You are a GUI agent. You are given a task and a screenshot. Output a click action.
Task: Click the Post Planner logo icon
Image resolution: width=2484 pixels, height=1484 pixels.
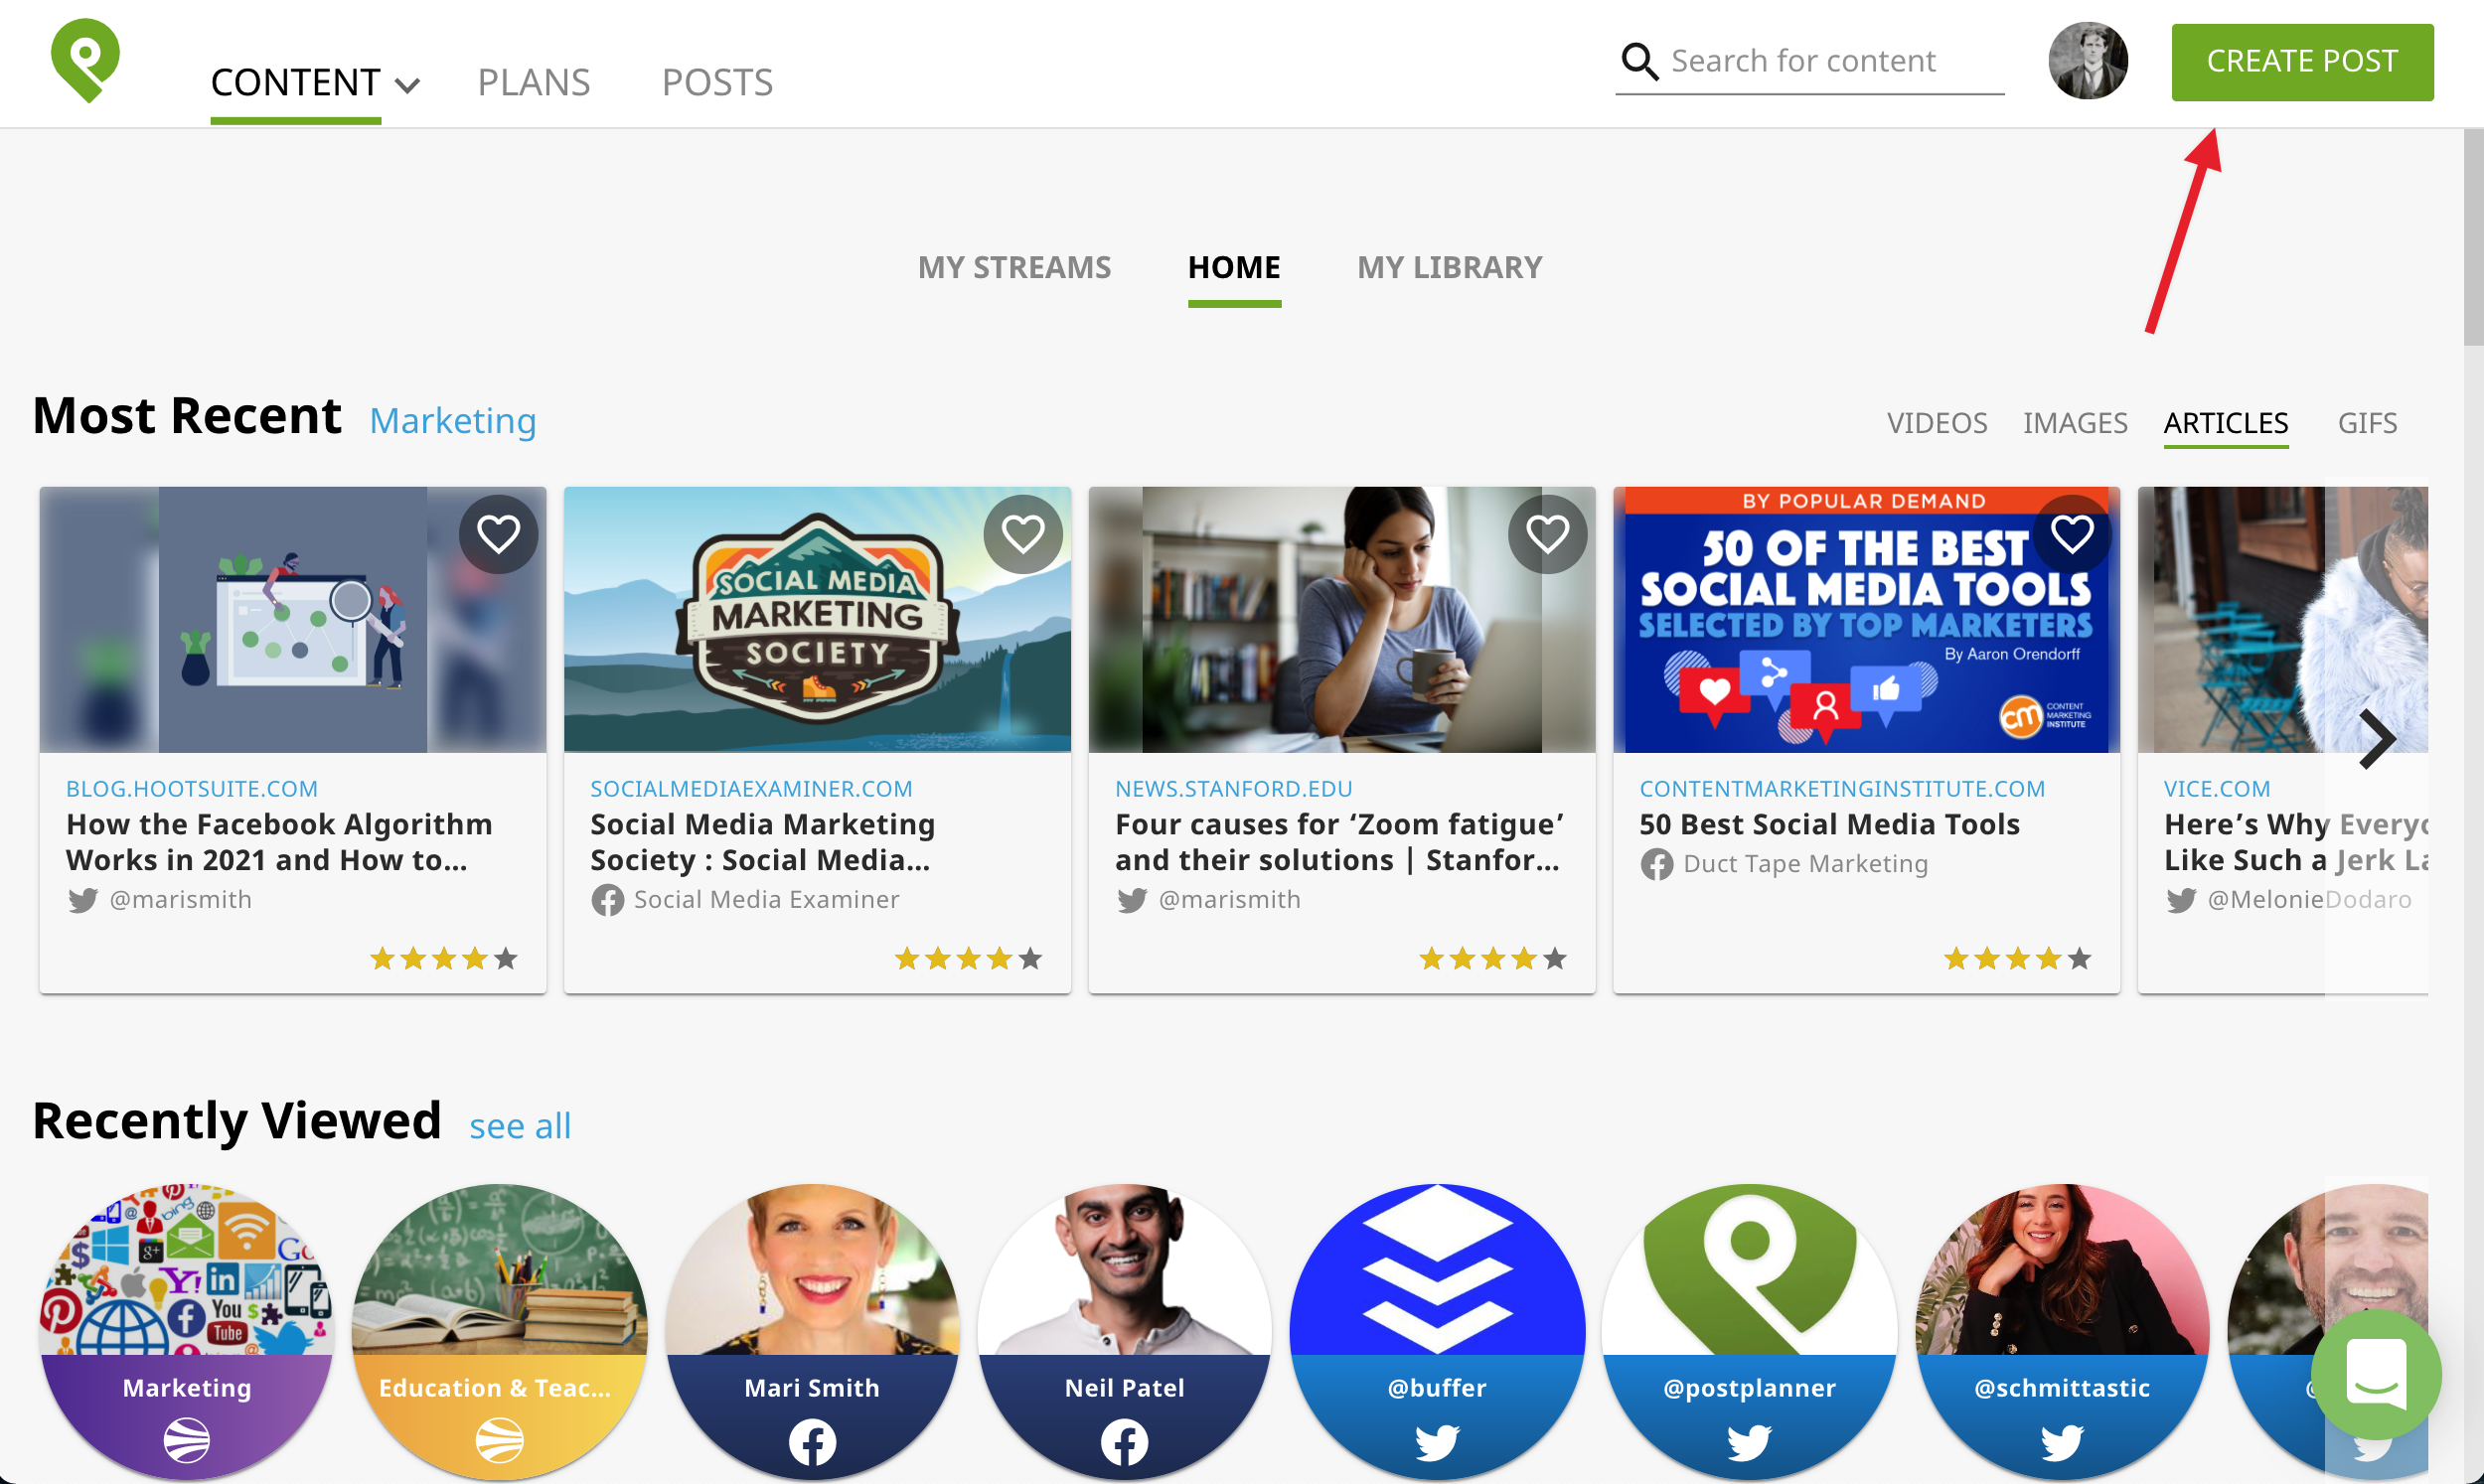(x=85, y=60)
